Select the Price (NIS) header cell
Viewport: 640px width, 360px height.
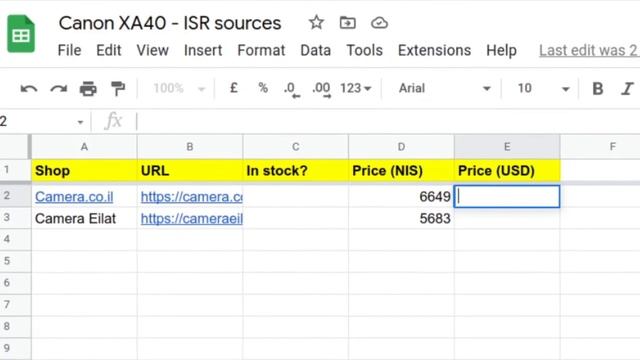pyautogui.click(x=401, y=170)
